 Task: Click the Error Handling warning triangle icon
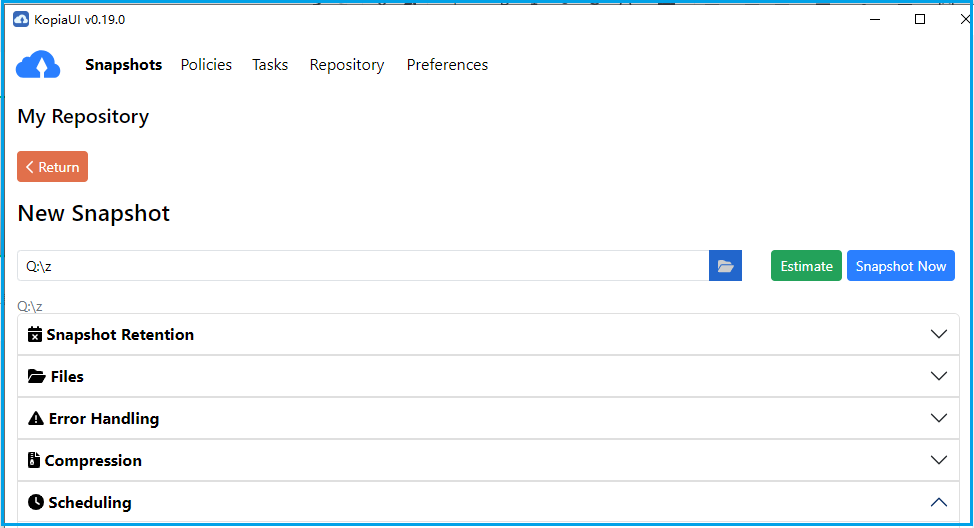[36, 418]
